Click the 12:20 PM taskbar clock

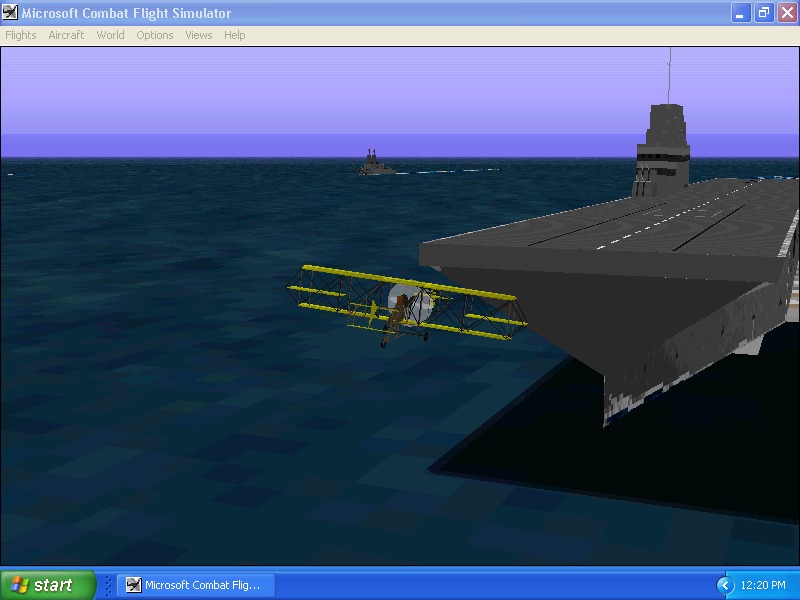763,585
